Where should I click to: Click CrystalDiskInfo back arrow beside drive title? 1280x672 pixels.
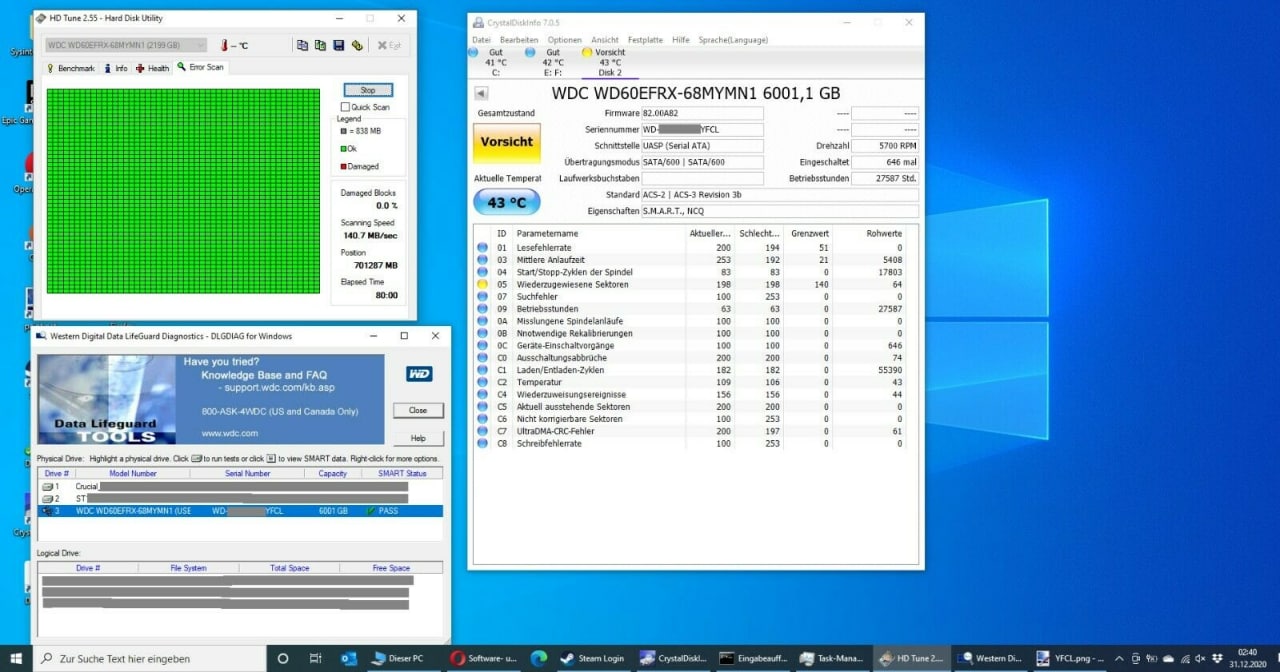click(481, 93)
